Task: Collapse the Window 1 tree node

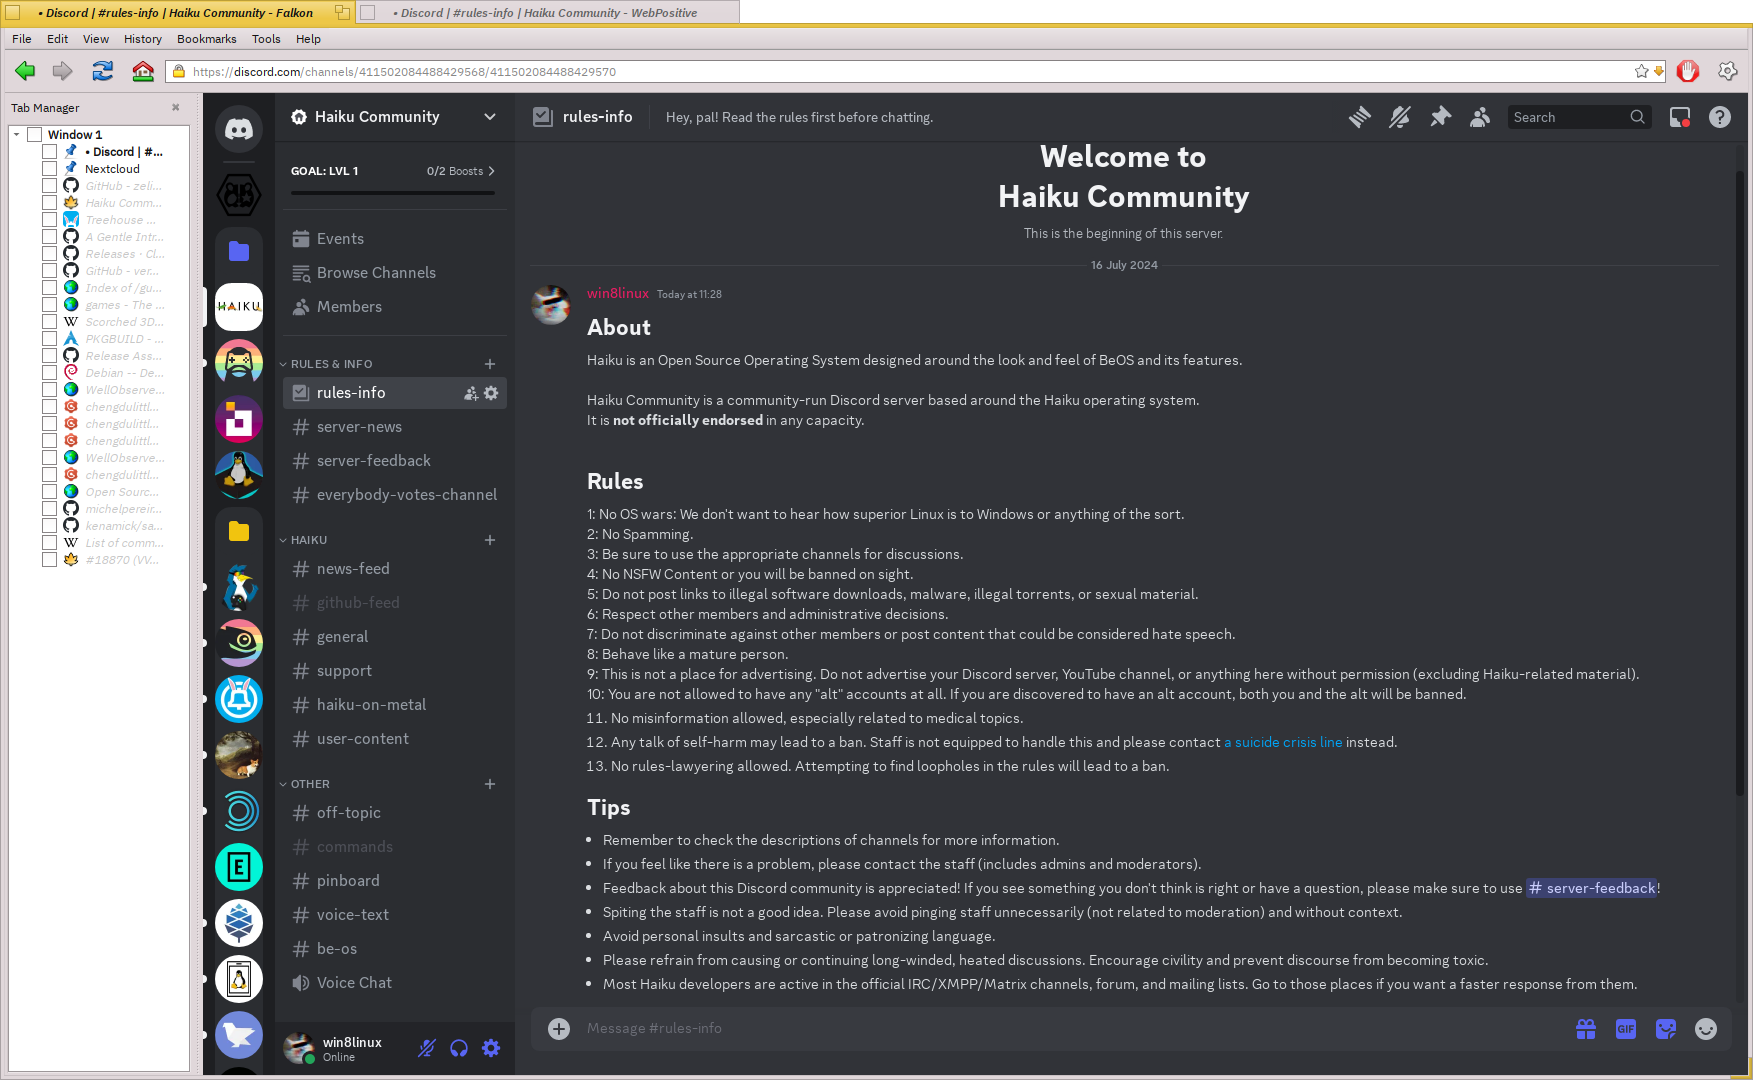Action: (17, 135)
